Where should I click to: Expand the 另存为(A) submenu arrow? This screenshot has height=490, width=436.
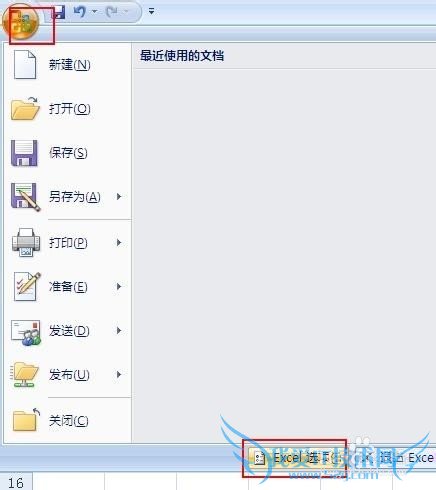[x=119, y=197]
